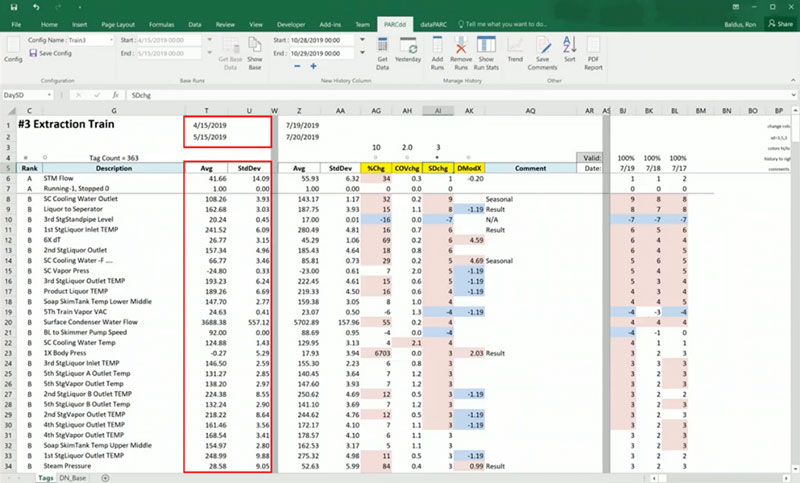Click the Save Config disk icon

[33, 53]
